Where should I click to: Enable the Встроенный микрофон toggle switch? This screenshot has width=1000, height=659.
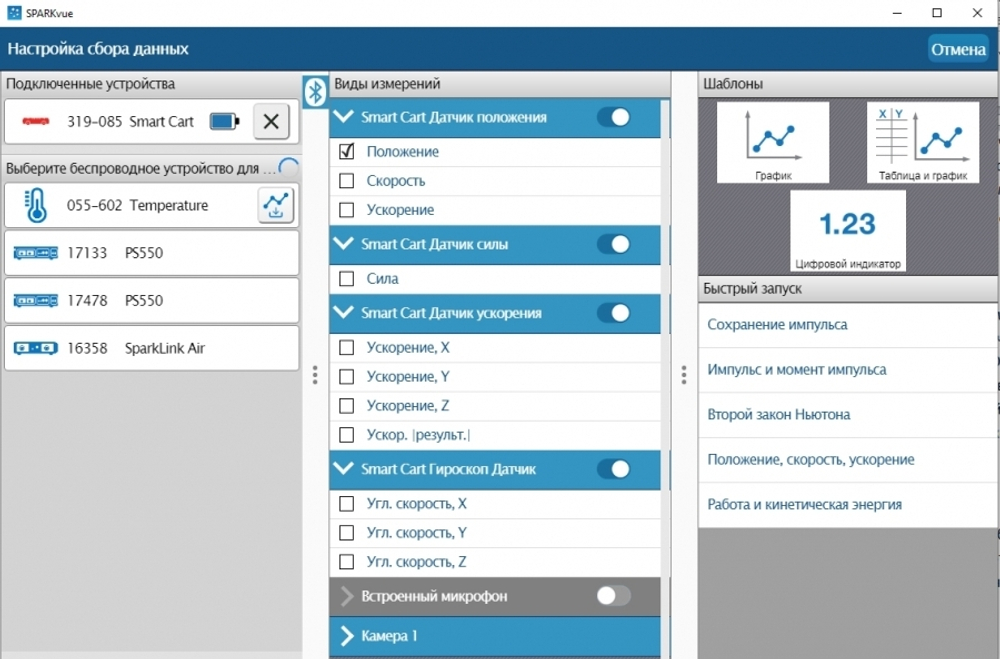(613, 596)
